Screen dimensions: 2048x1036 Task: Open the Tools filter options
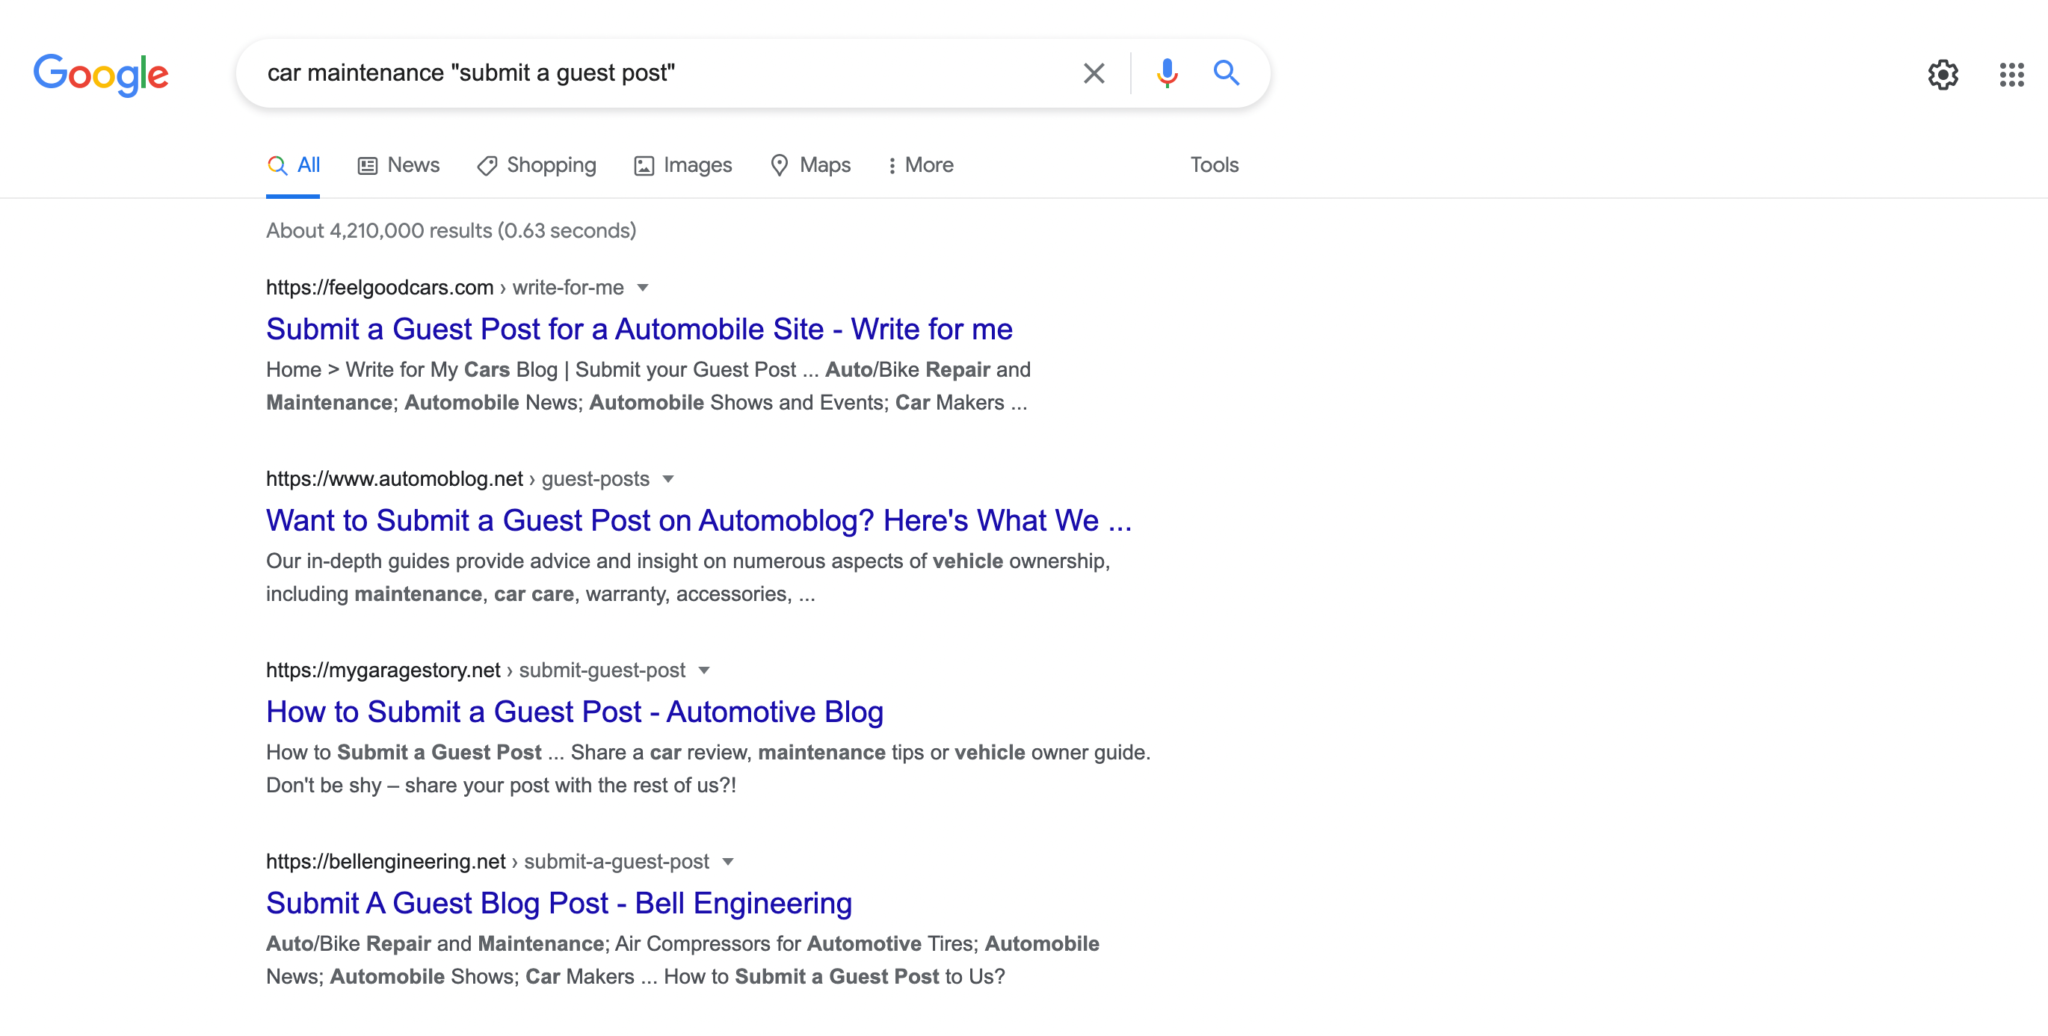pos(1214,165)
